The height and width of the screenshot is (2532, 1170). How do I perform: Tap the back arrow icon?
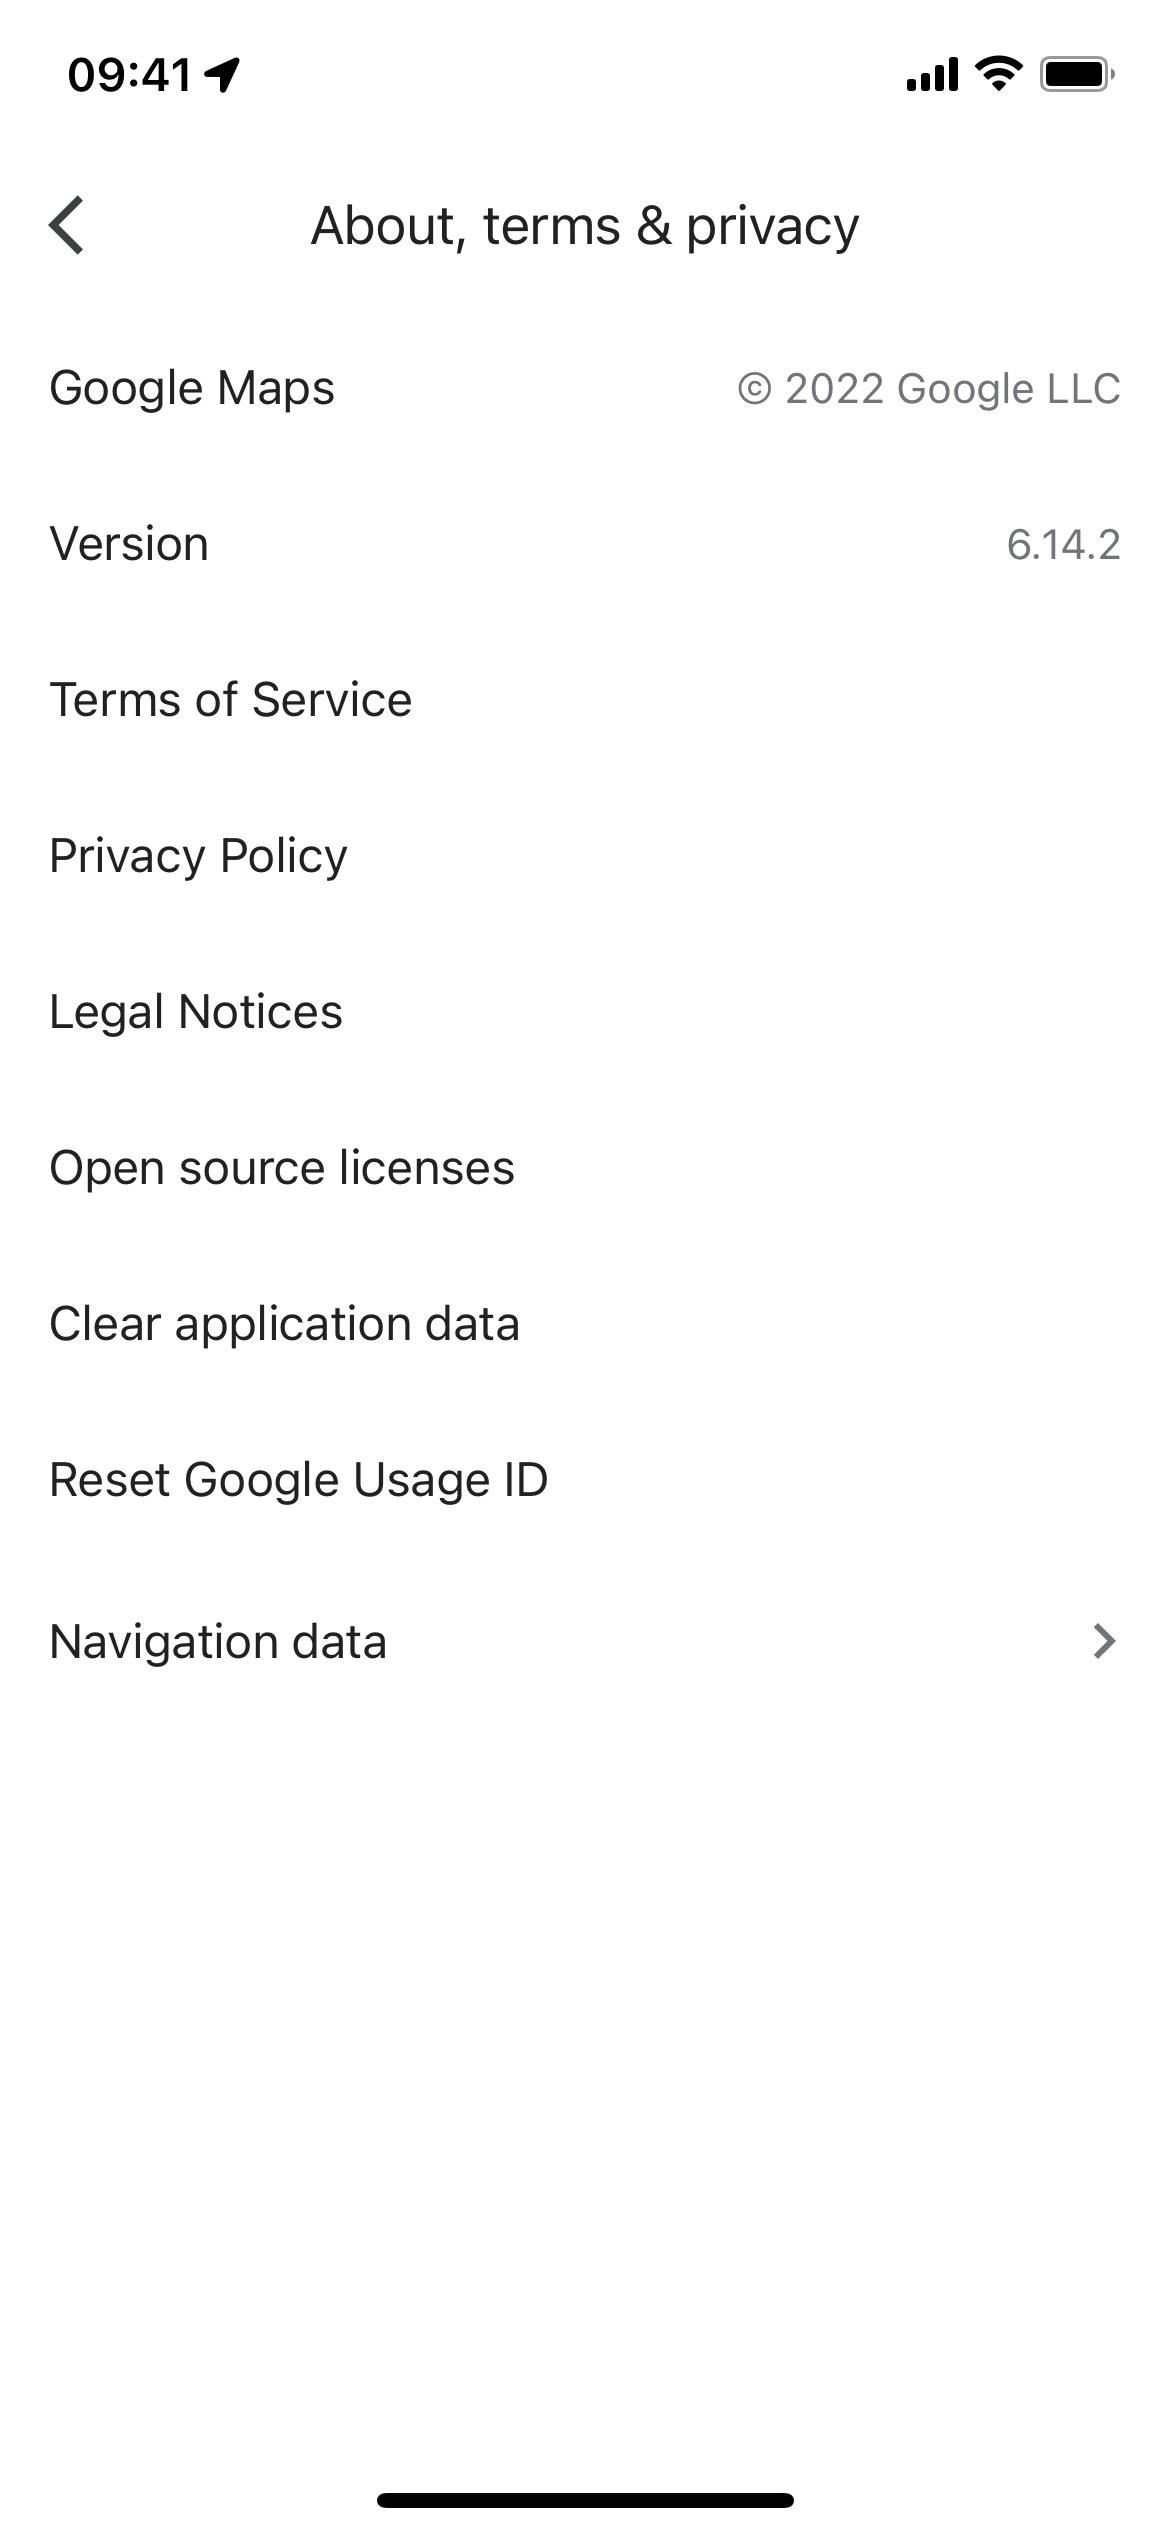pyautogui.click(x=67, y=226)
